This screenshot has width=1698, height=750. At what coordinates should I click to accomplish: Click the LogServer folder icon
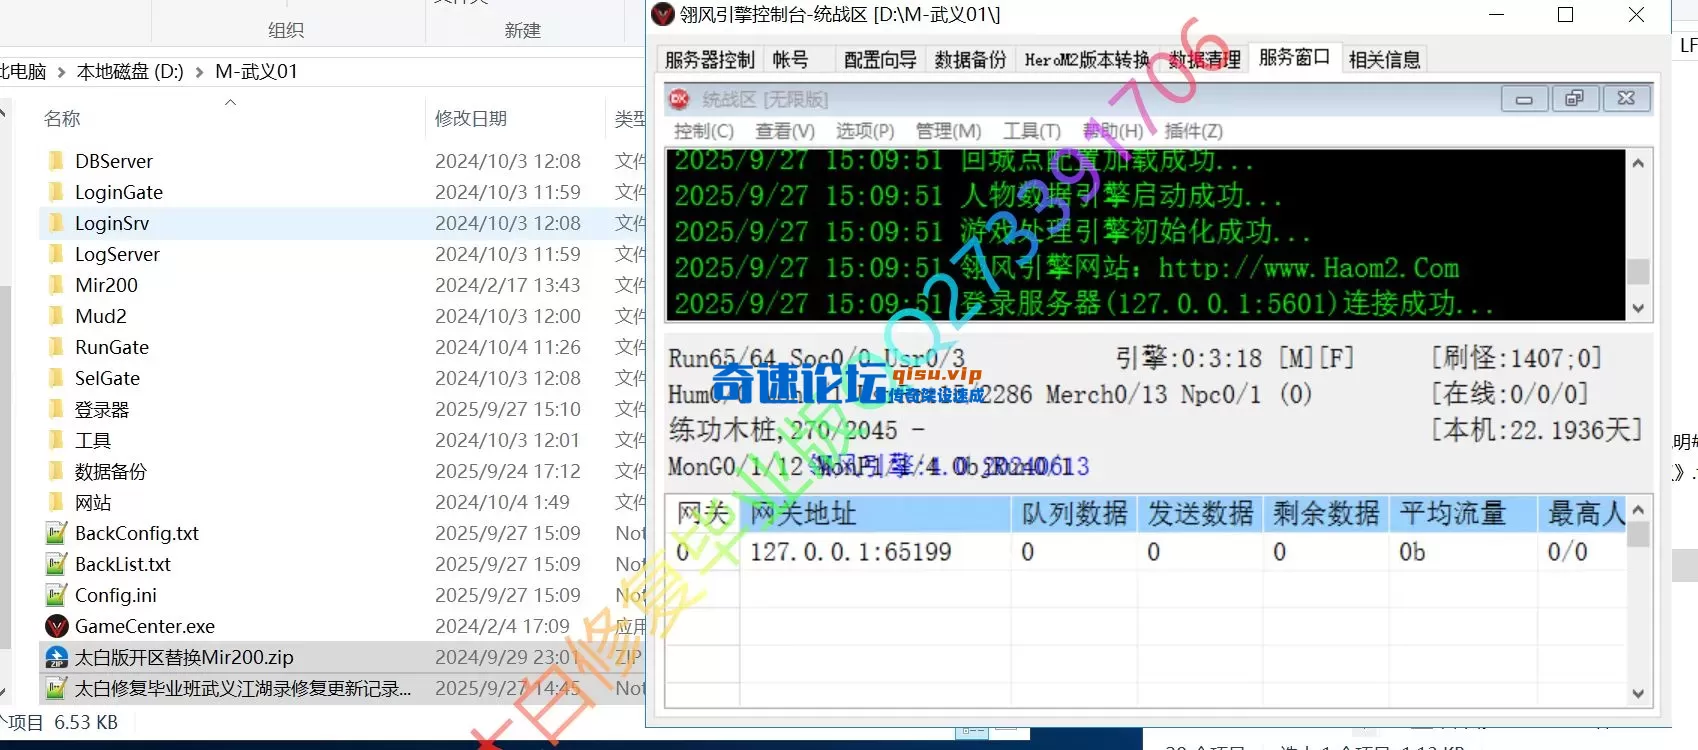56,254
